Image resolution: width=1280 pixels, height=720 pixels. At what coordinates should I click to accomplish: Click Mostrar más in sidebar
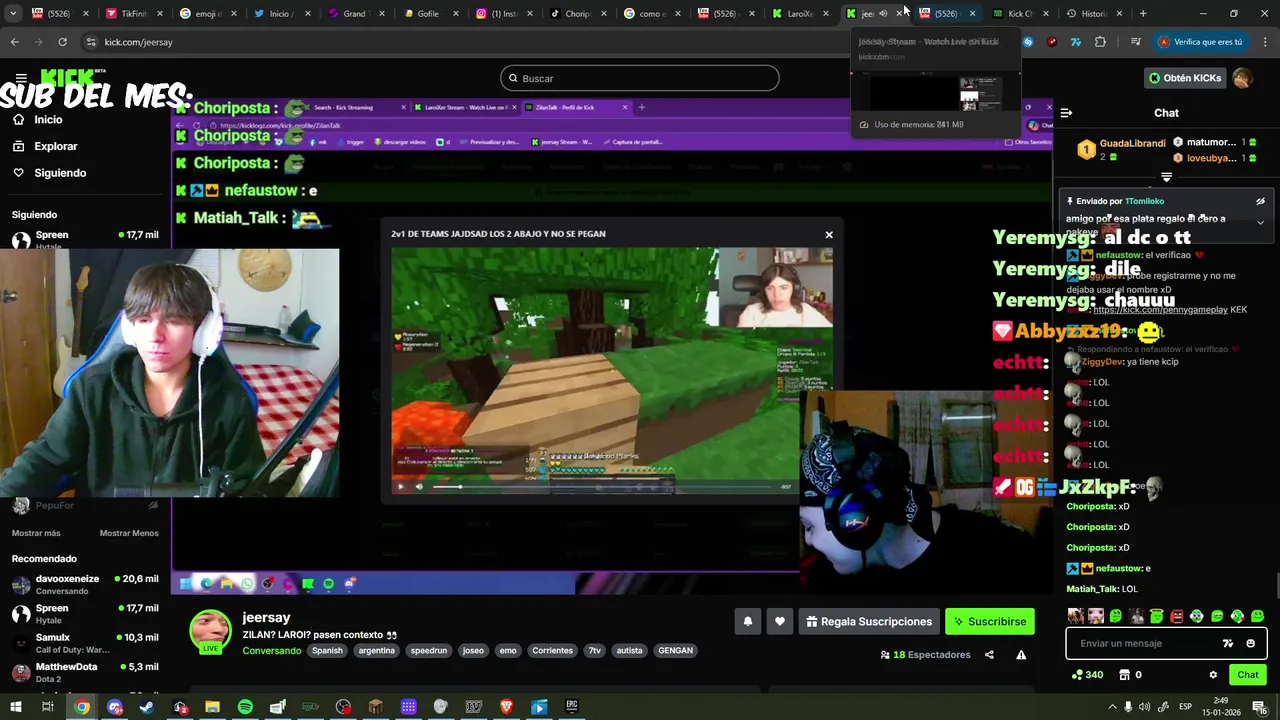[x=36, y=533]
